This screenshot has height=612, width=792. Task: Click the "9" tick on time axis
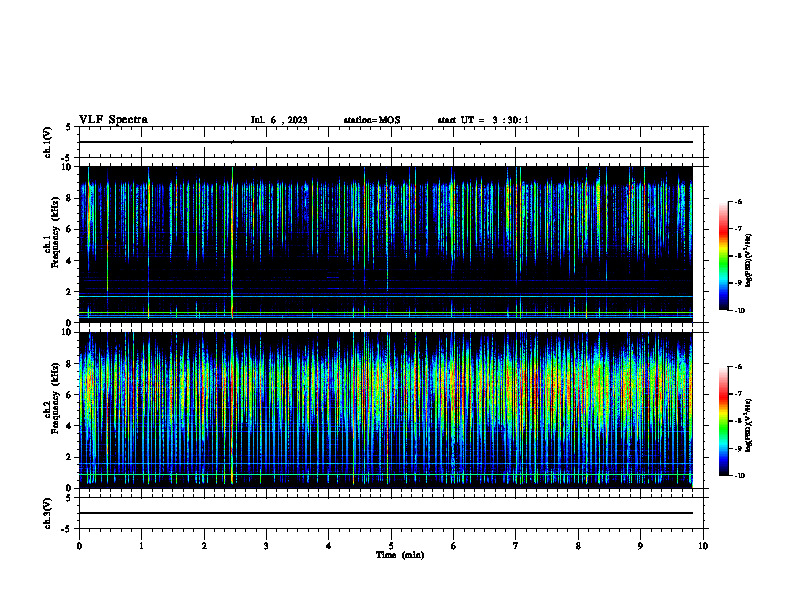tap(640, 546)
